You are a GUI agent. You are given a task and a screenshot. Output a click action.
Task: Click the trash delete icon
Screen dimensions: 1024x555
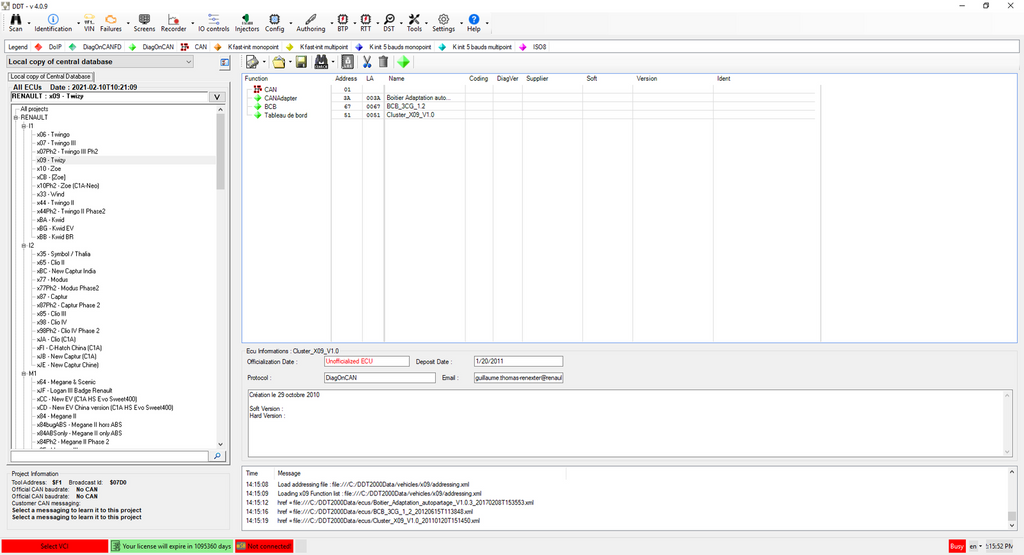pyautogui.click(x=383, y=62)
